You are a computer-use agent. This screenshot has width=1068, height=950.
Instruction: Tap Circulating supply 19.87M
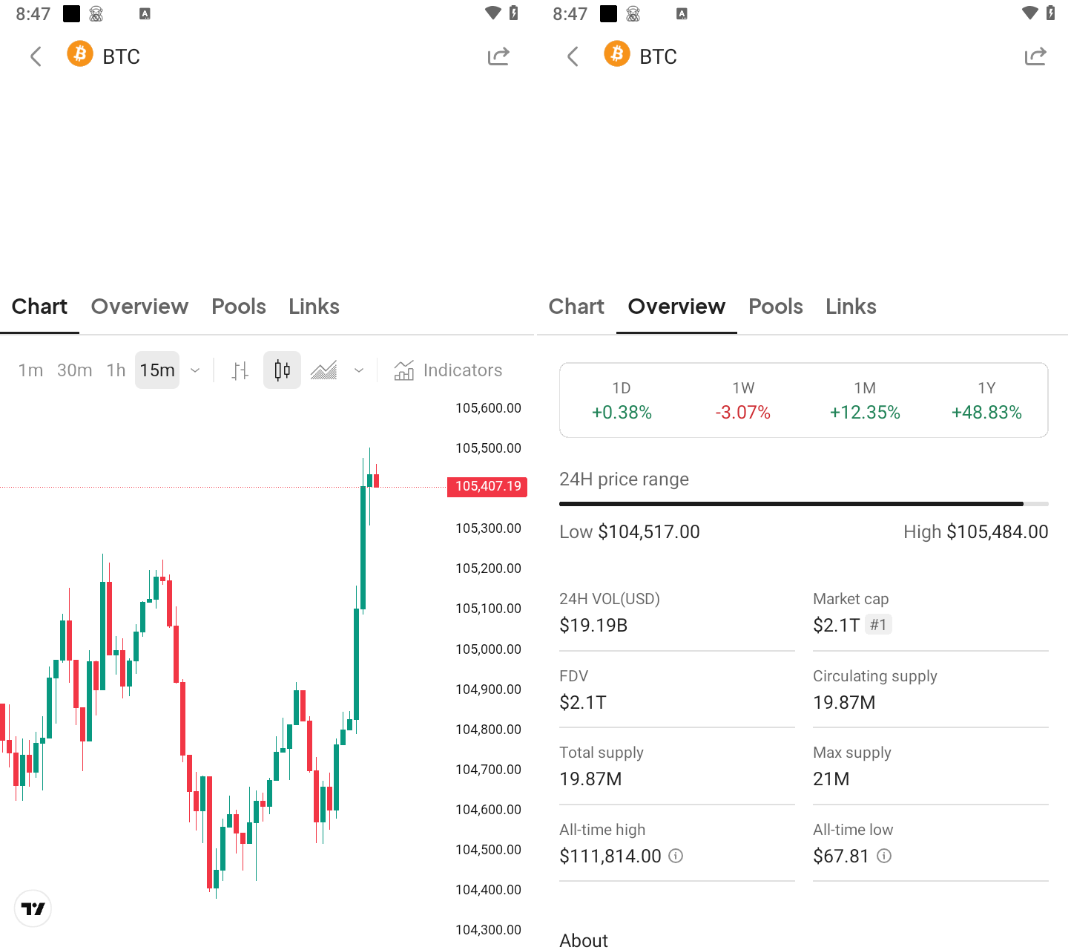844,702
